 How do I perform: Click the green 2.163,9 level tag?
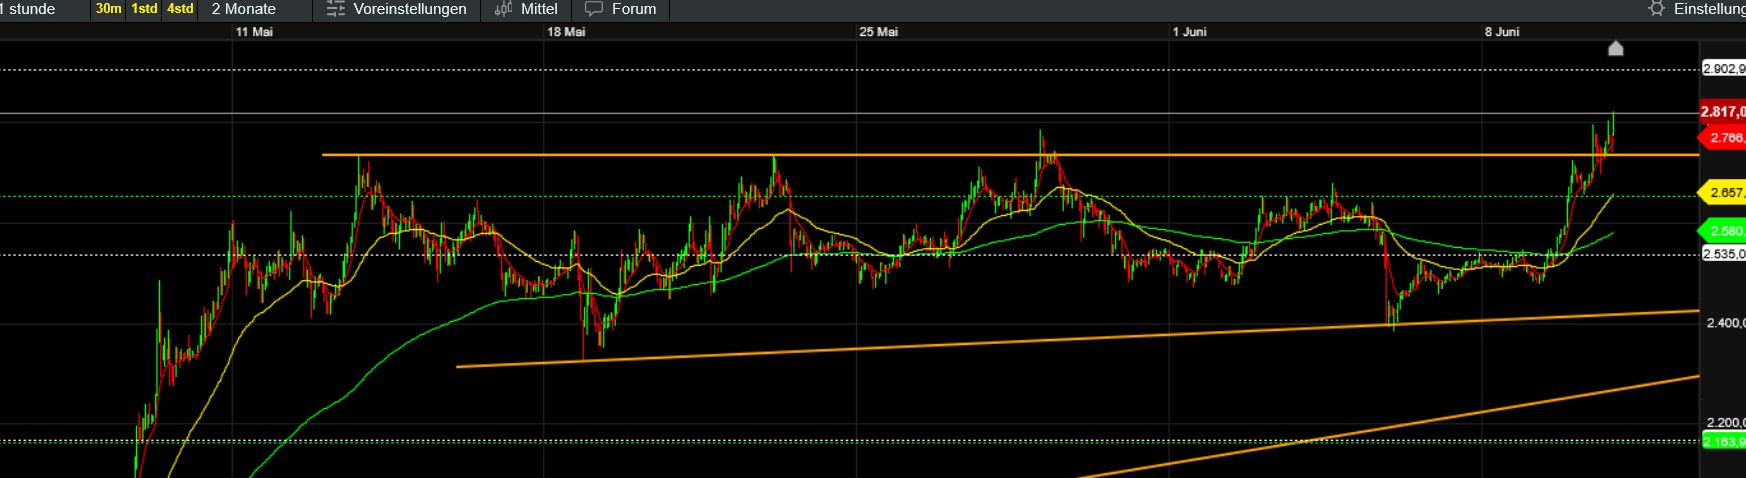coord(1724,441)
